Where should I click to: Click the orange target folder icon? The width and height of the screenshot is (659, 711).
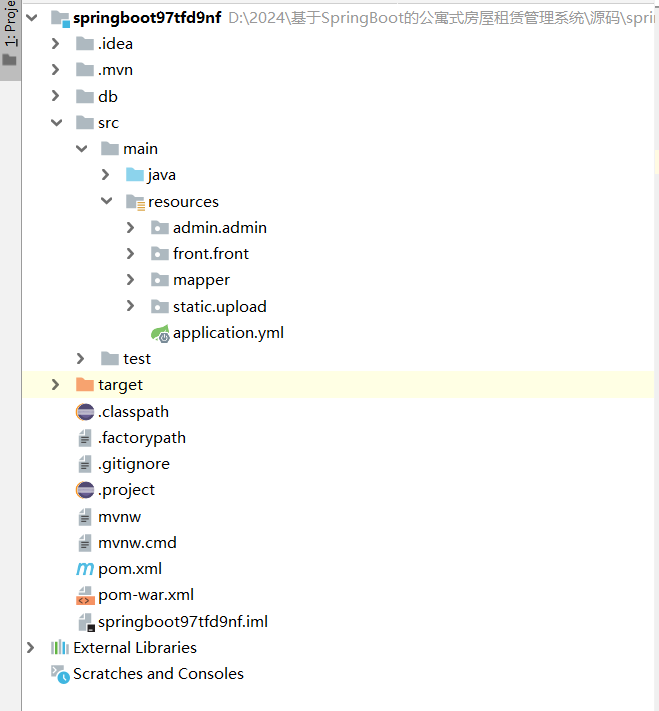tap(85, 385)
